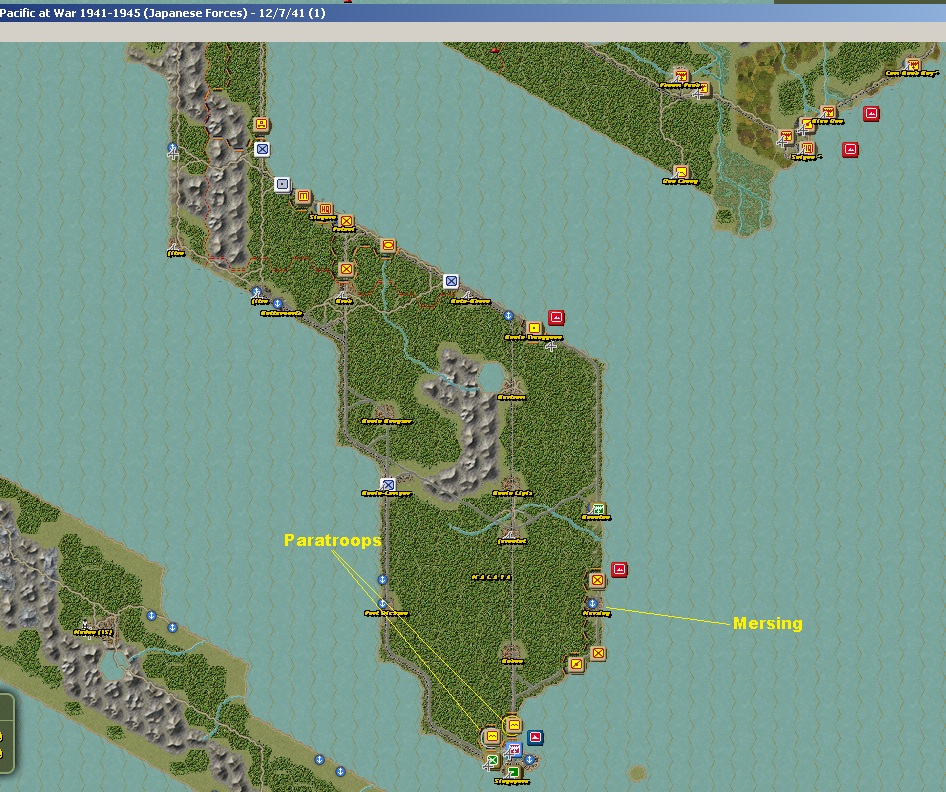Select the green infantry counter west of Singapore

click(x=492, y=760)
